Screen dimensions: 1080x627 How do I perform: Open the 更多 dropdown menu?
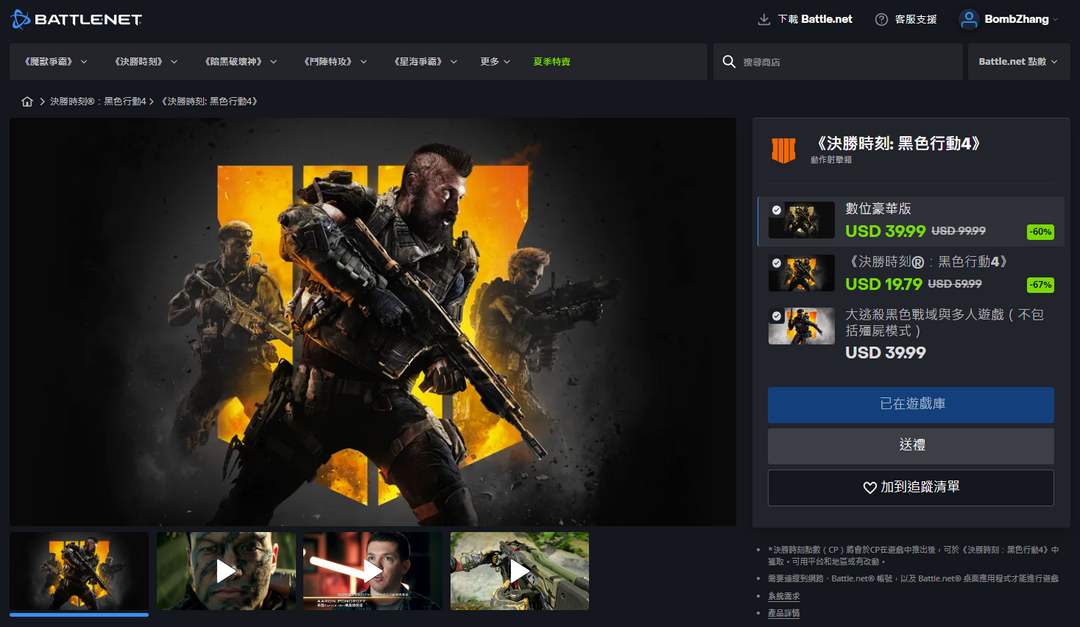495,62
